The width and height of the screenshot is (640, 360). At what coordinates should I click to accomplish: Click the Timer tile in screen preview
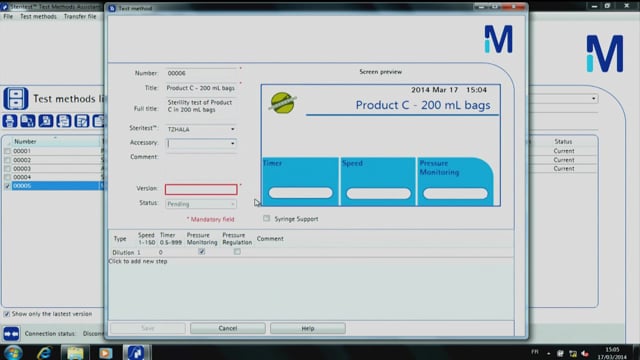pyautogui.click(x=300, y=181)
